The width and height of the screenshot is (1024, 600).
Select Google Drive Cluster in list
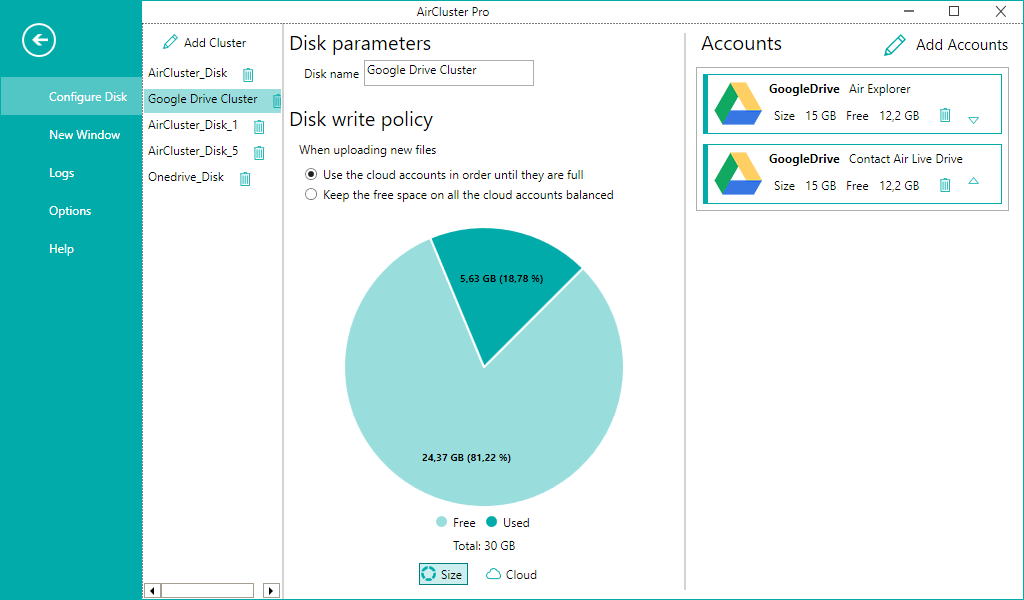[x=202, y=99]
